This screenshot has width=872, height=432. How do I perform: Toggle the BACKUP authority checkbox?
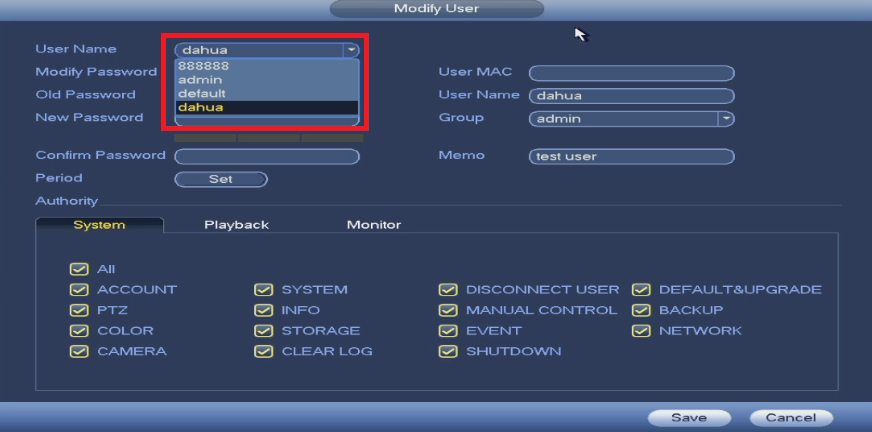(x=642, y=310)
